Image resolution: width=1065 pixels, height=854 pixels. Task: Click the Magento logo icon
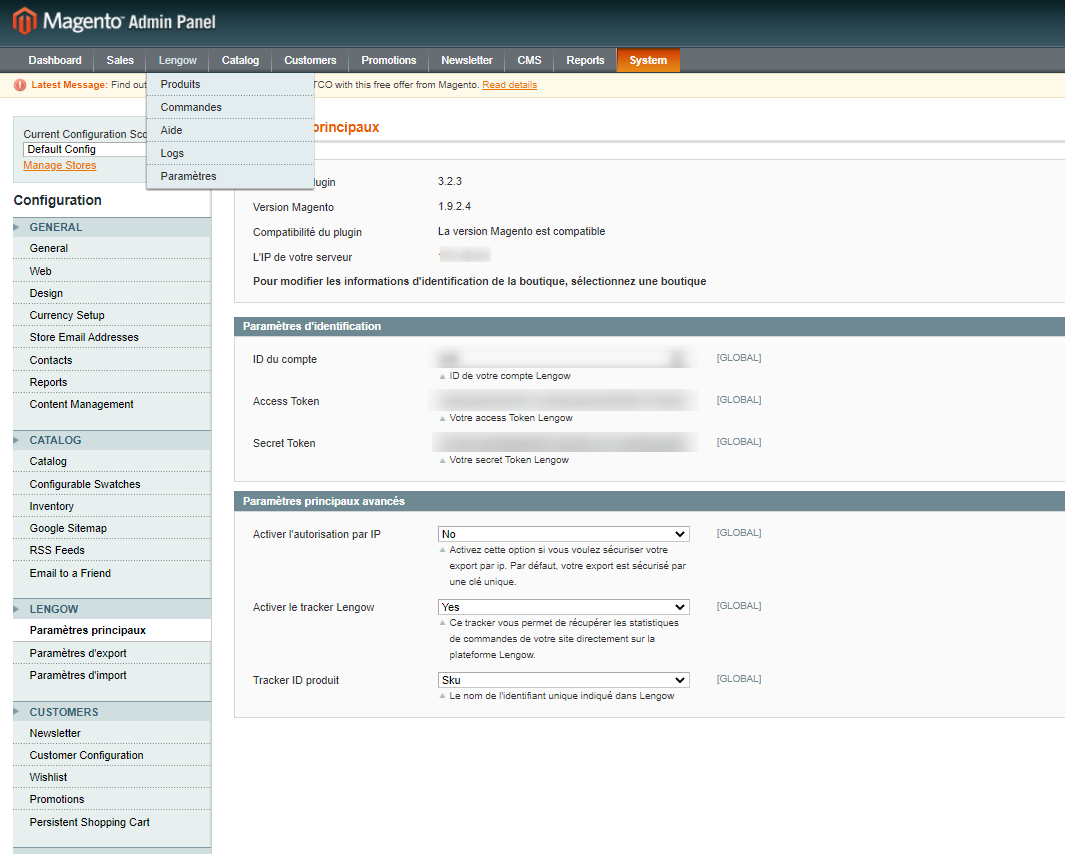click(x=24, y=20)
